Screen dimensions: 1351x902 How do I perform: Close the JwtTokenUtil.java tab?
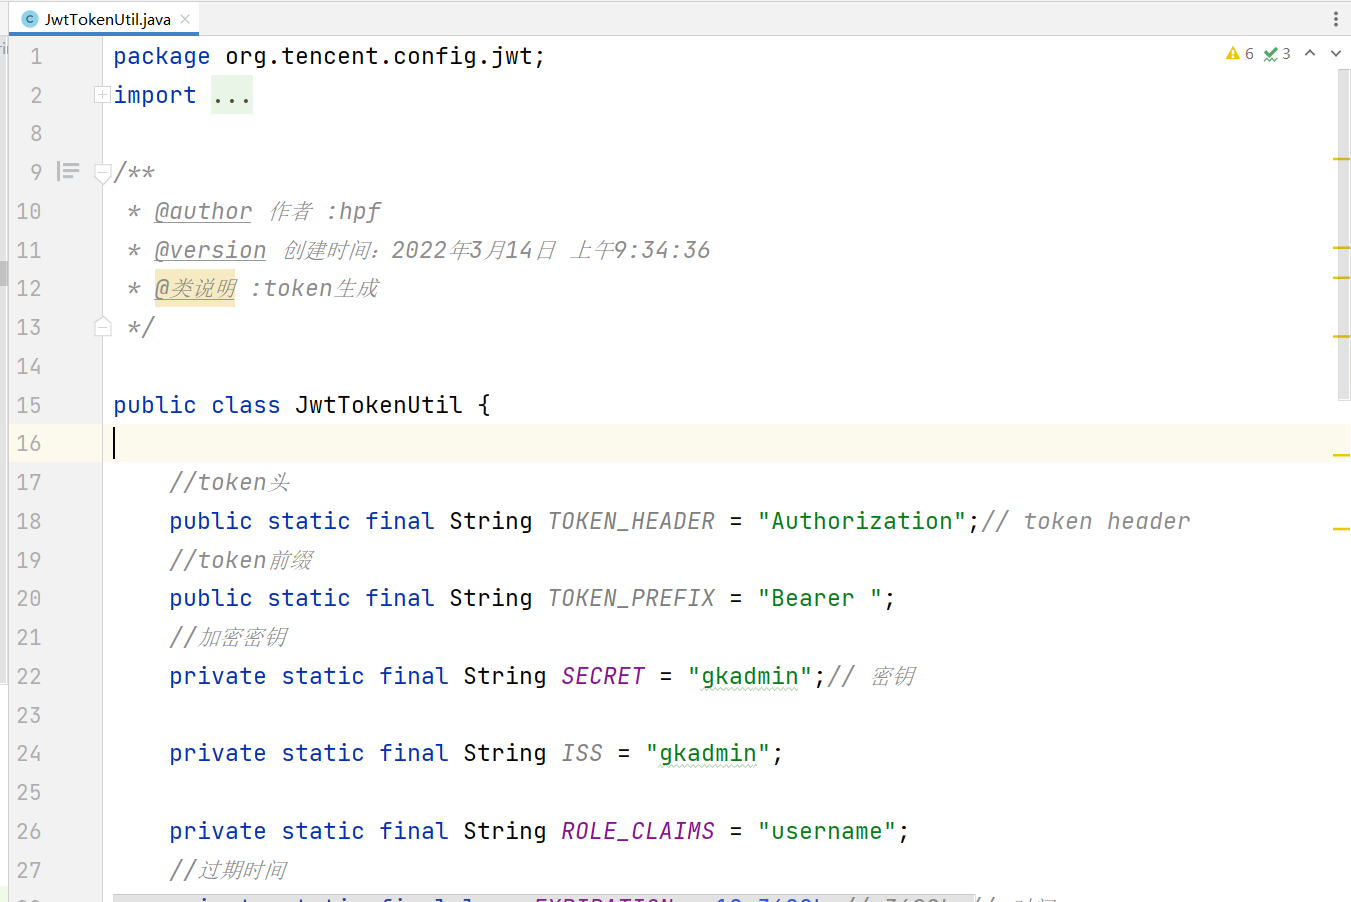[185, 19]
